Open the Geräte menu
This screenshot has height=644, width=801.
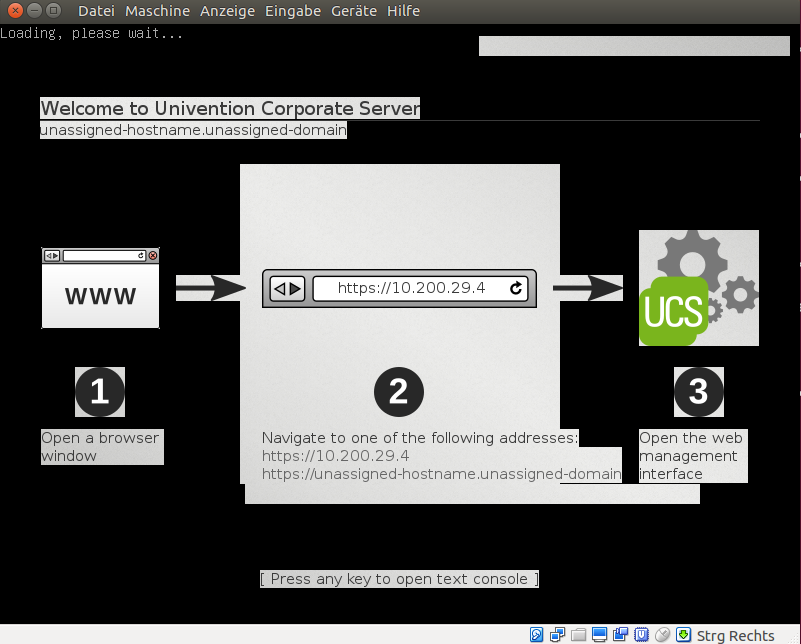(x=354, y=11)
